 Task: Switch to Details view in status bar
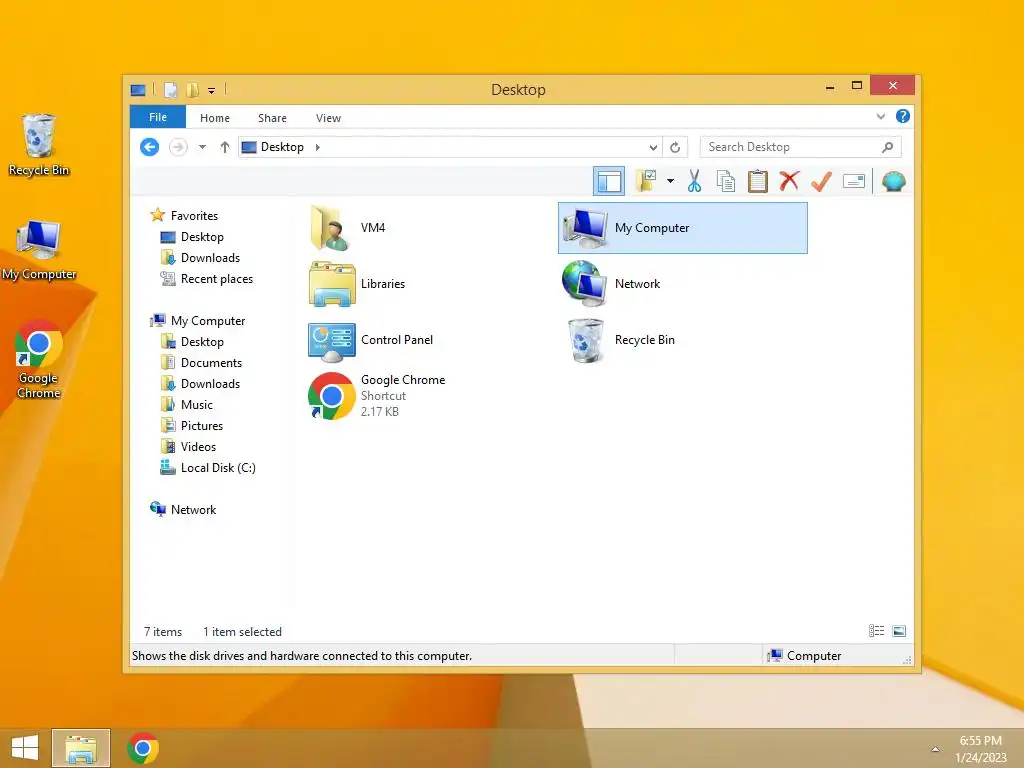click(876, 631)
